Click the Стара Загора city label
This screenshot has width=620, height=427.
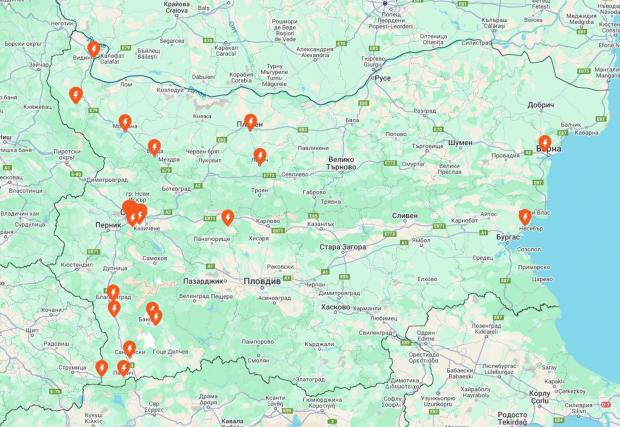pyautogui.click(x=343, y=247)
